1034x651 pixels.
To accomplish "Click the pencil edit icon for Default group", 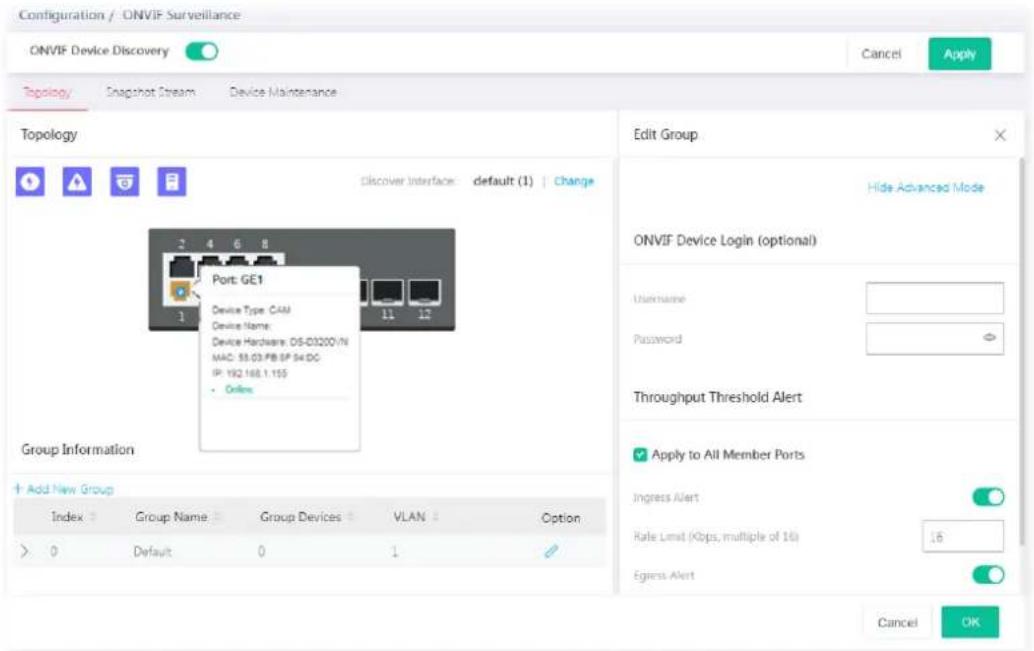I will [551, 551].
